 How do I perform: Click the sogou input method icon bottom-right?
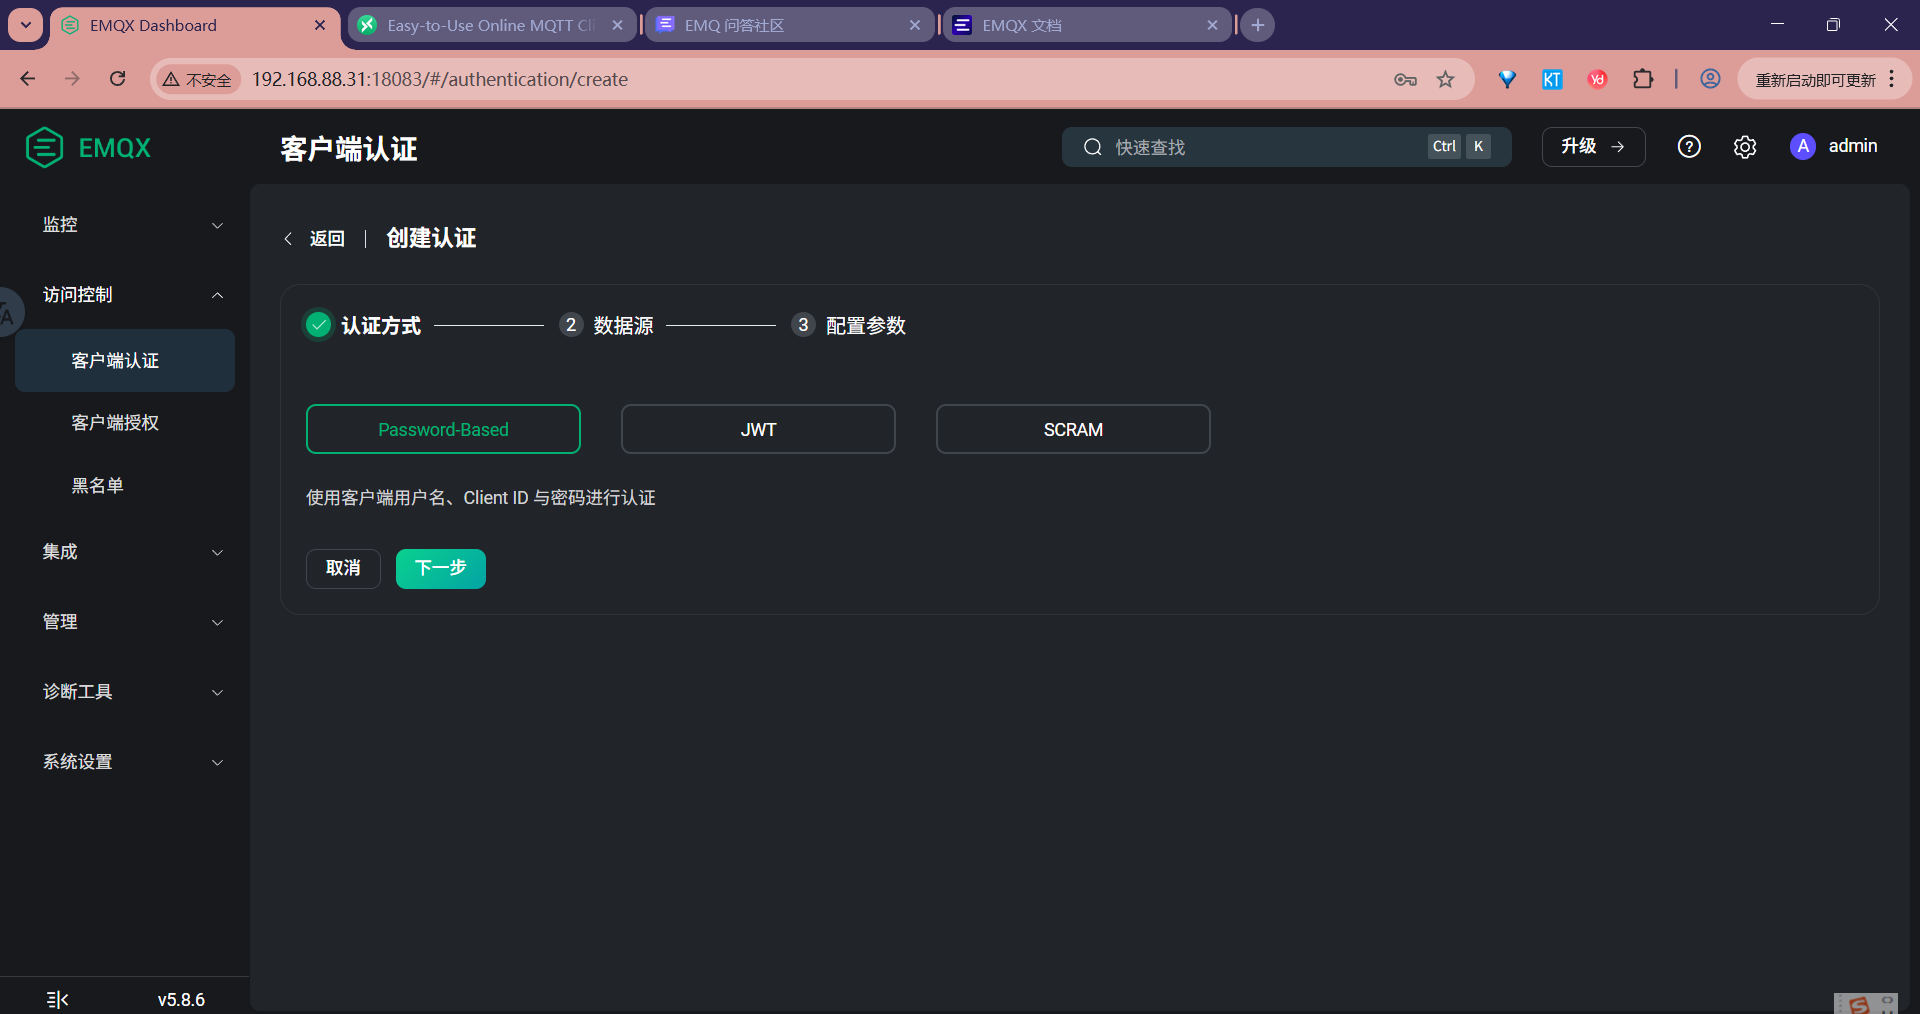point(1858,1004)
